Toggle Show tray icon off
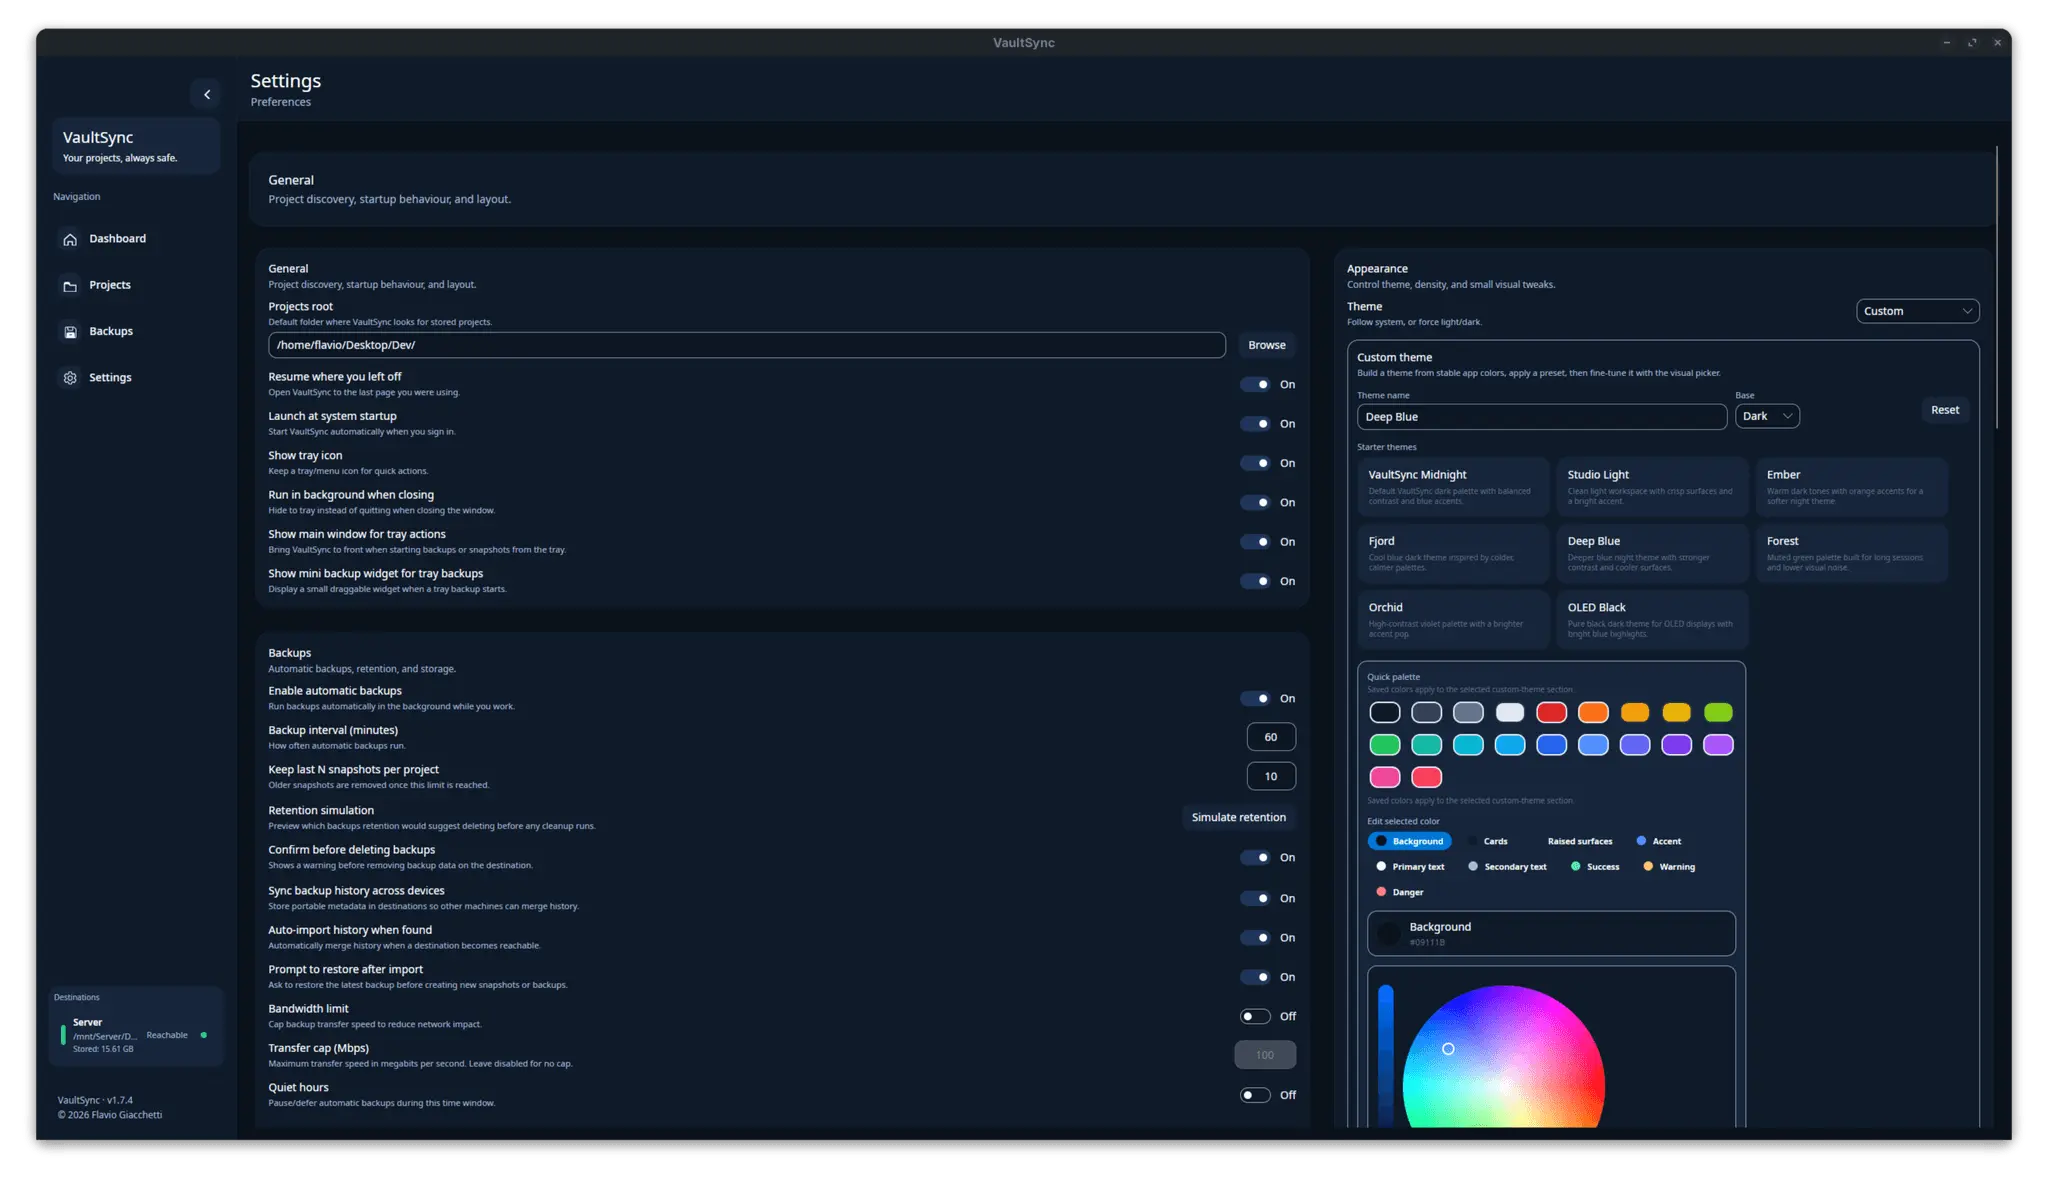This screenshot has height=1184, width=2048. [x=1255, y=463]
